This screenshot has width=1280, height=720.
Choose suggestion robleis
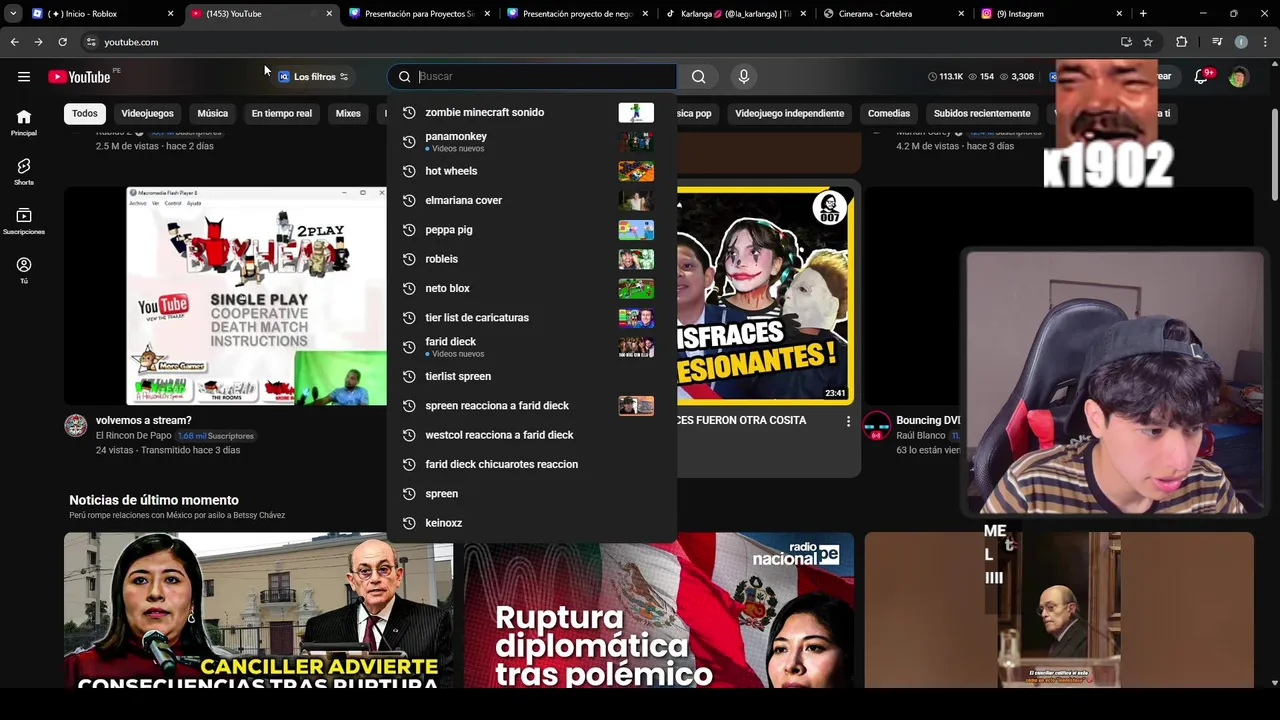[532, 259]
